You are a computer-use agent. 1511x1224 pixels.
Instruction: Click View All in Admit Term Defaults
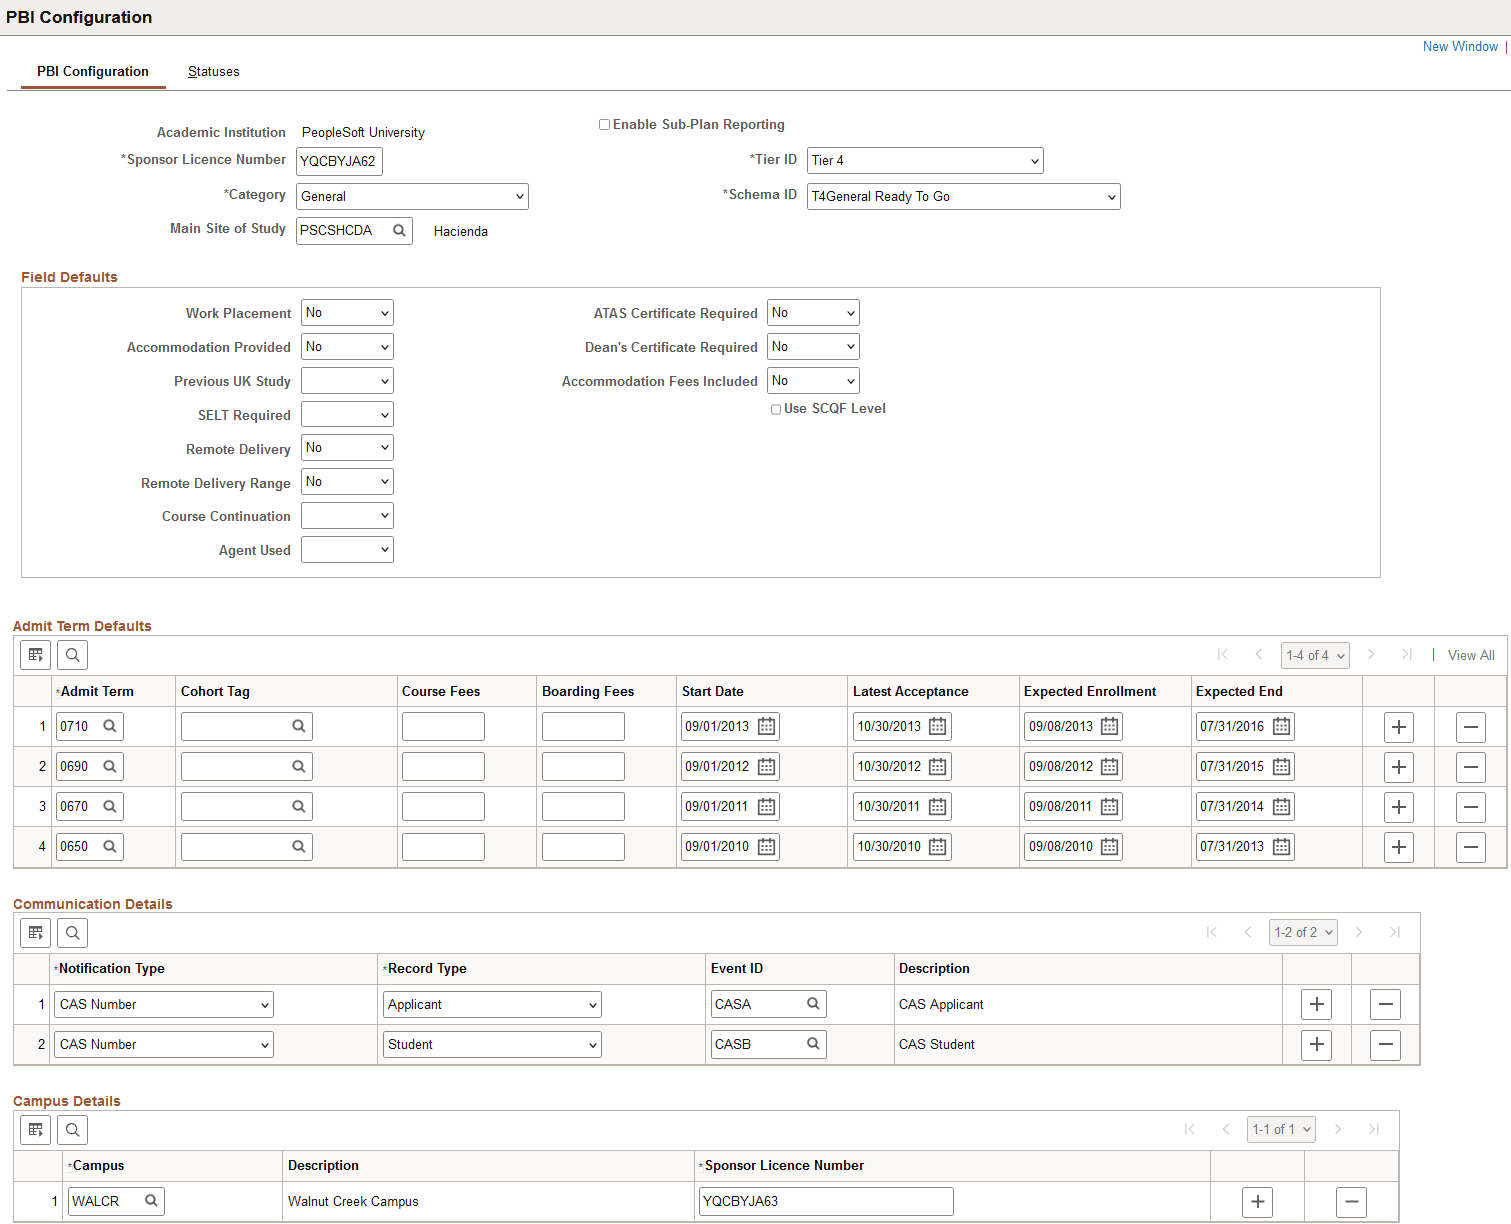tap(1470, 655)
